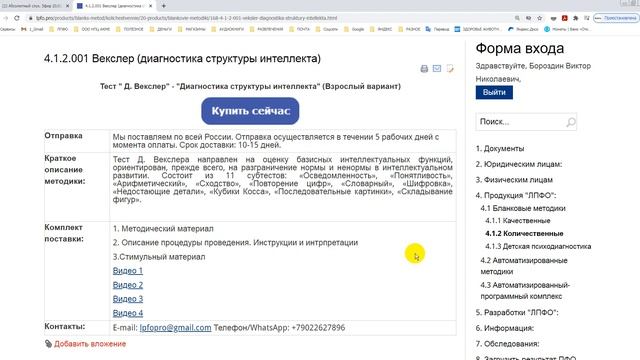640x360 pixels.
Task: Bookmark this page with the star icon
Action: tap(540, 18)
